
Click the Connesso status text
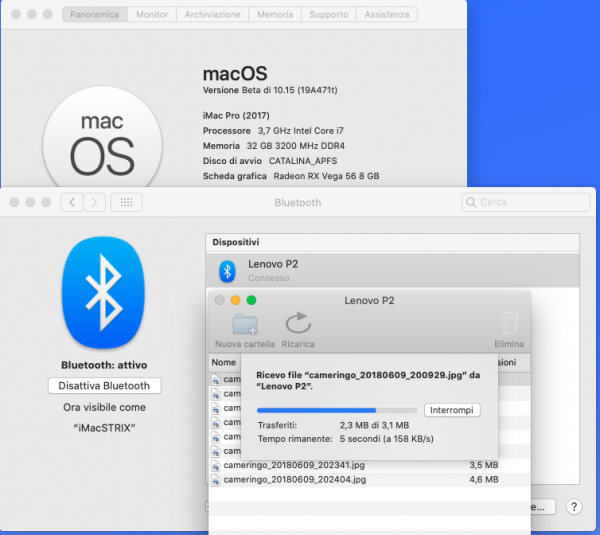click(x=269, y=278)
